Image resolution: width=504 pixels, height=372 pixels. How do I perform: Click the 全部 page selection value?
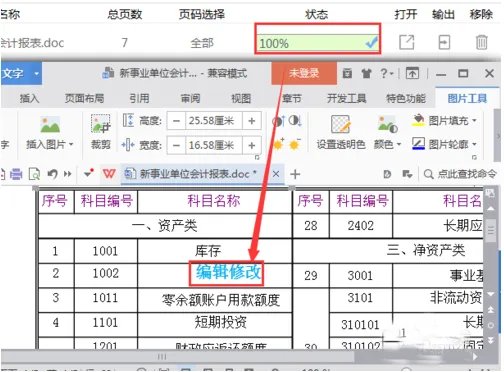(x=202, y=43)
